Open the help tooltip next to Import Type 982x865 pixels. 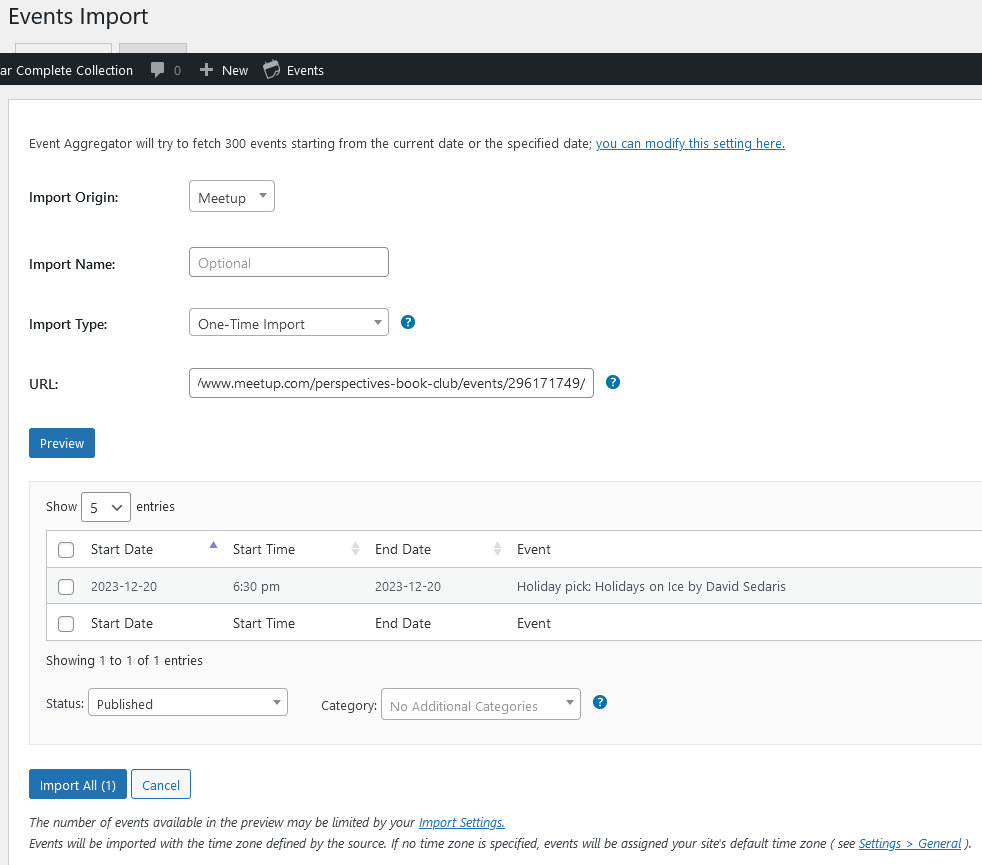tap(407, 322)
